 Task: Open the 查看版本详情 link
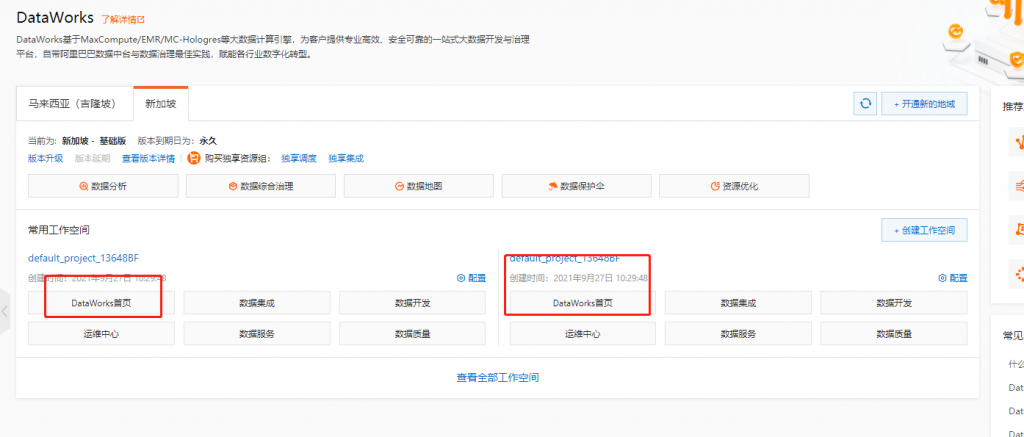148,158
